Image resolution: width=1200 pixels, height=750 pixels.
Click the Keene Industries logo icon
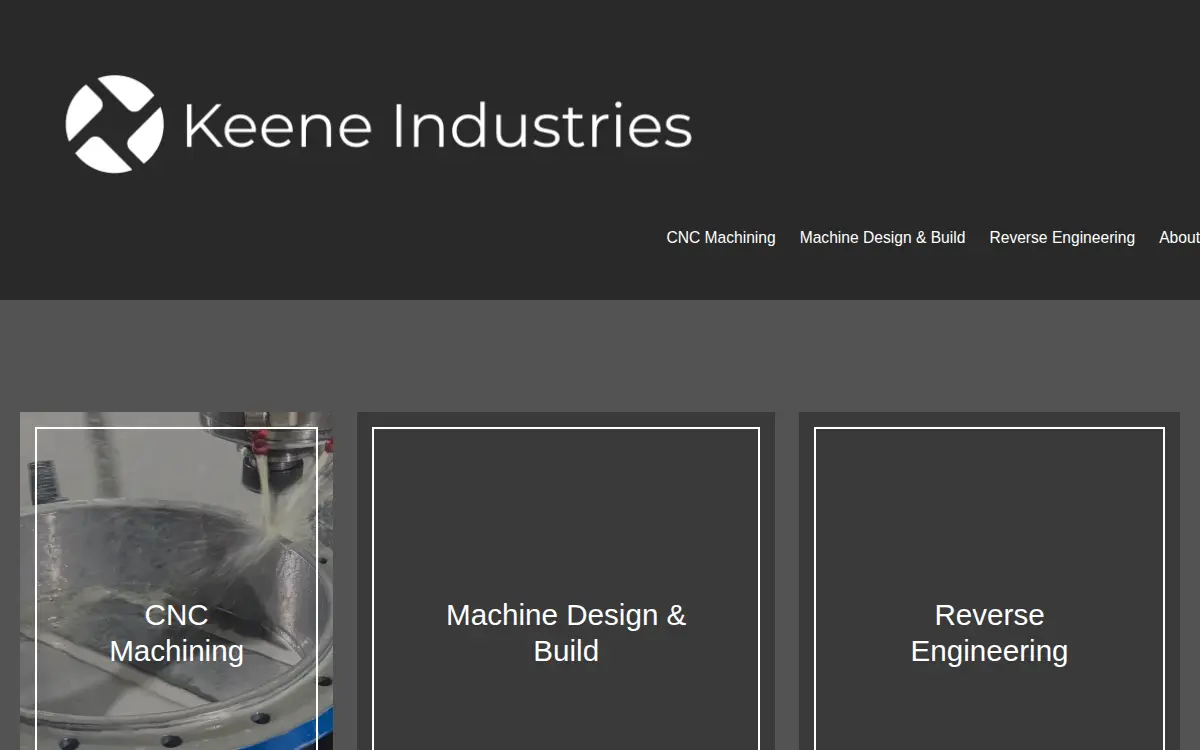[115, 124]
